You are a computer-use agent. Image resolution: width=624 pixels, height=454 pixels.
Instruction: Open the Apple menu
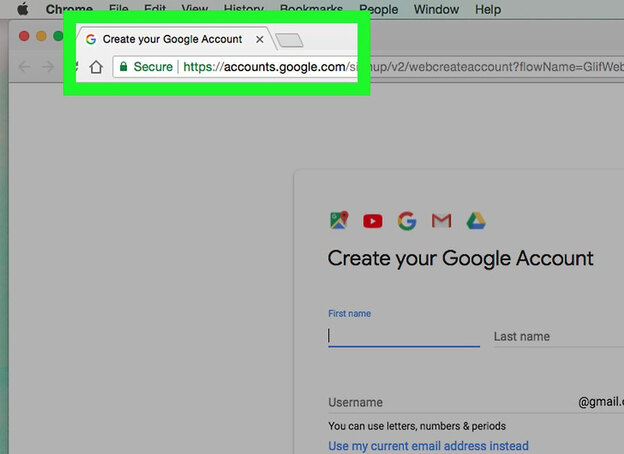pos(22,9)
